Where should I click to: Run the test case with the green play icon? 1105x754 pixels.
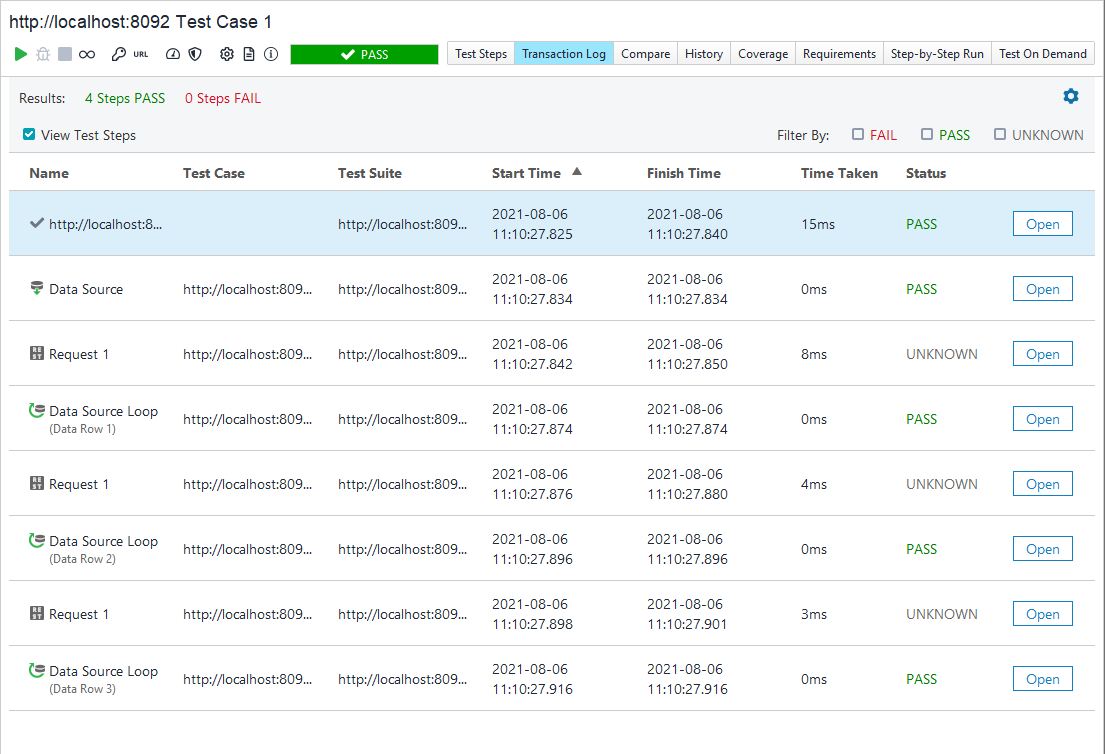[20, 54]
